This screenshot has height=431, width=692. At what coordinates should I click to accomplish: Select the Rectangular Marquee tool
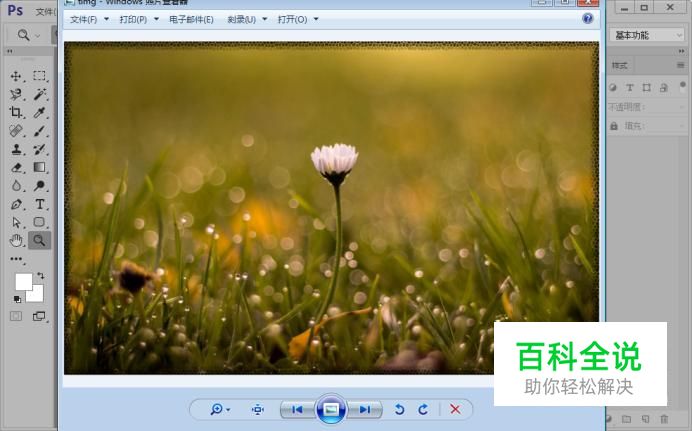(39, 76)
